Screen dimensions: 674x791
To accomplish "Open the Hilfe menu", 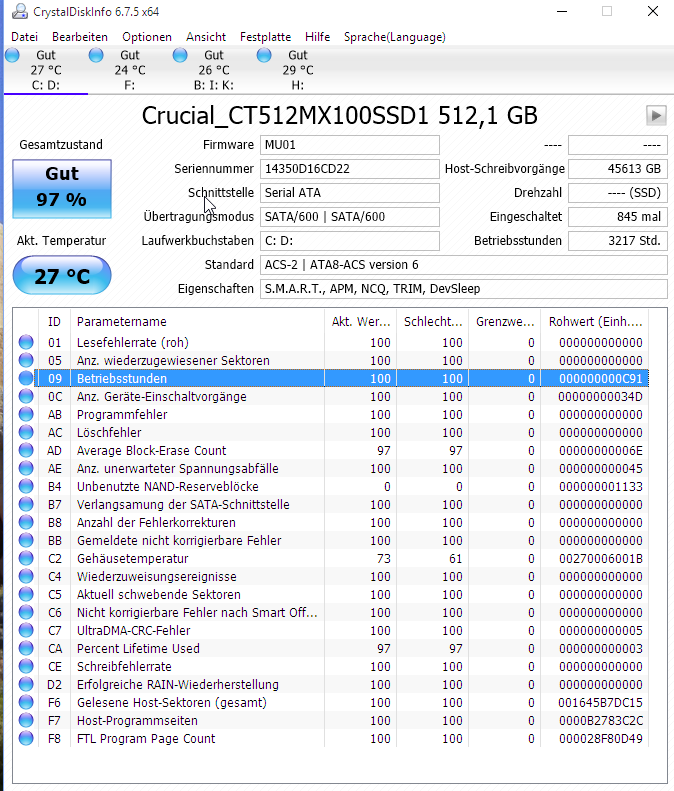I will coord(317,37).
